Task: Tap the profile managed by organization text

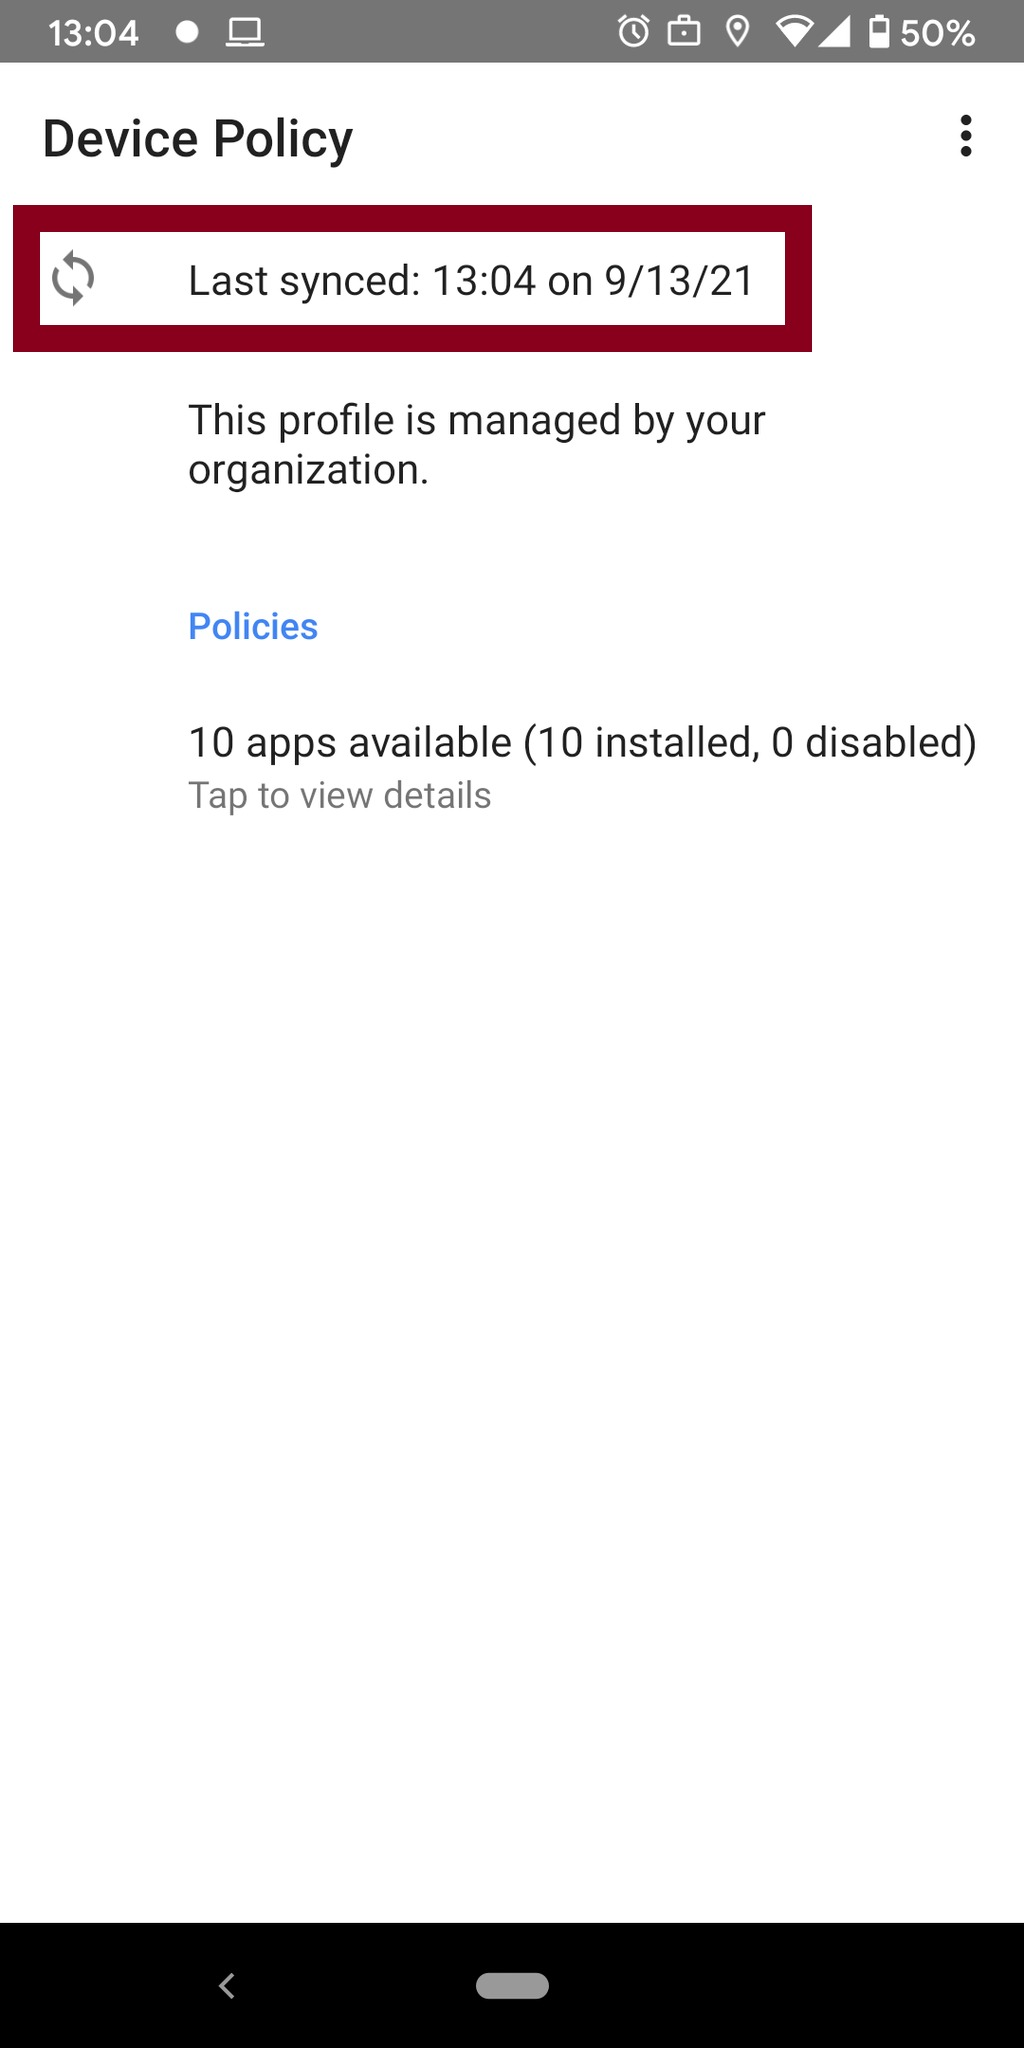Action: coord(477,445)
